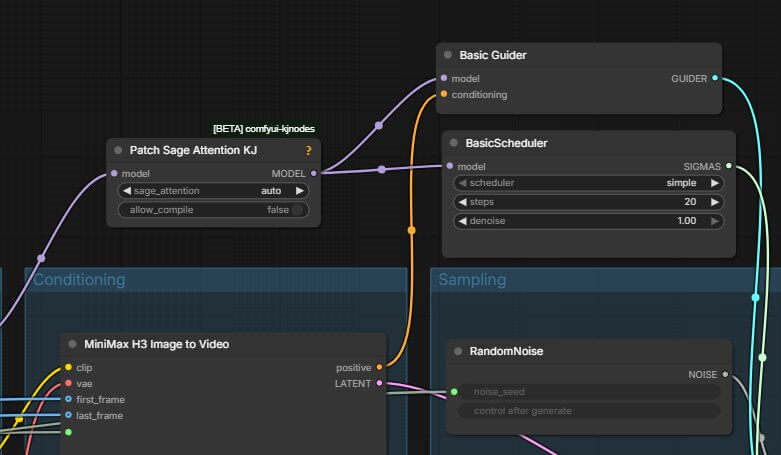
Task: Open help question mark on Patch Sage Attention
Action: tap(308, 151)
